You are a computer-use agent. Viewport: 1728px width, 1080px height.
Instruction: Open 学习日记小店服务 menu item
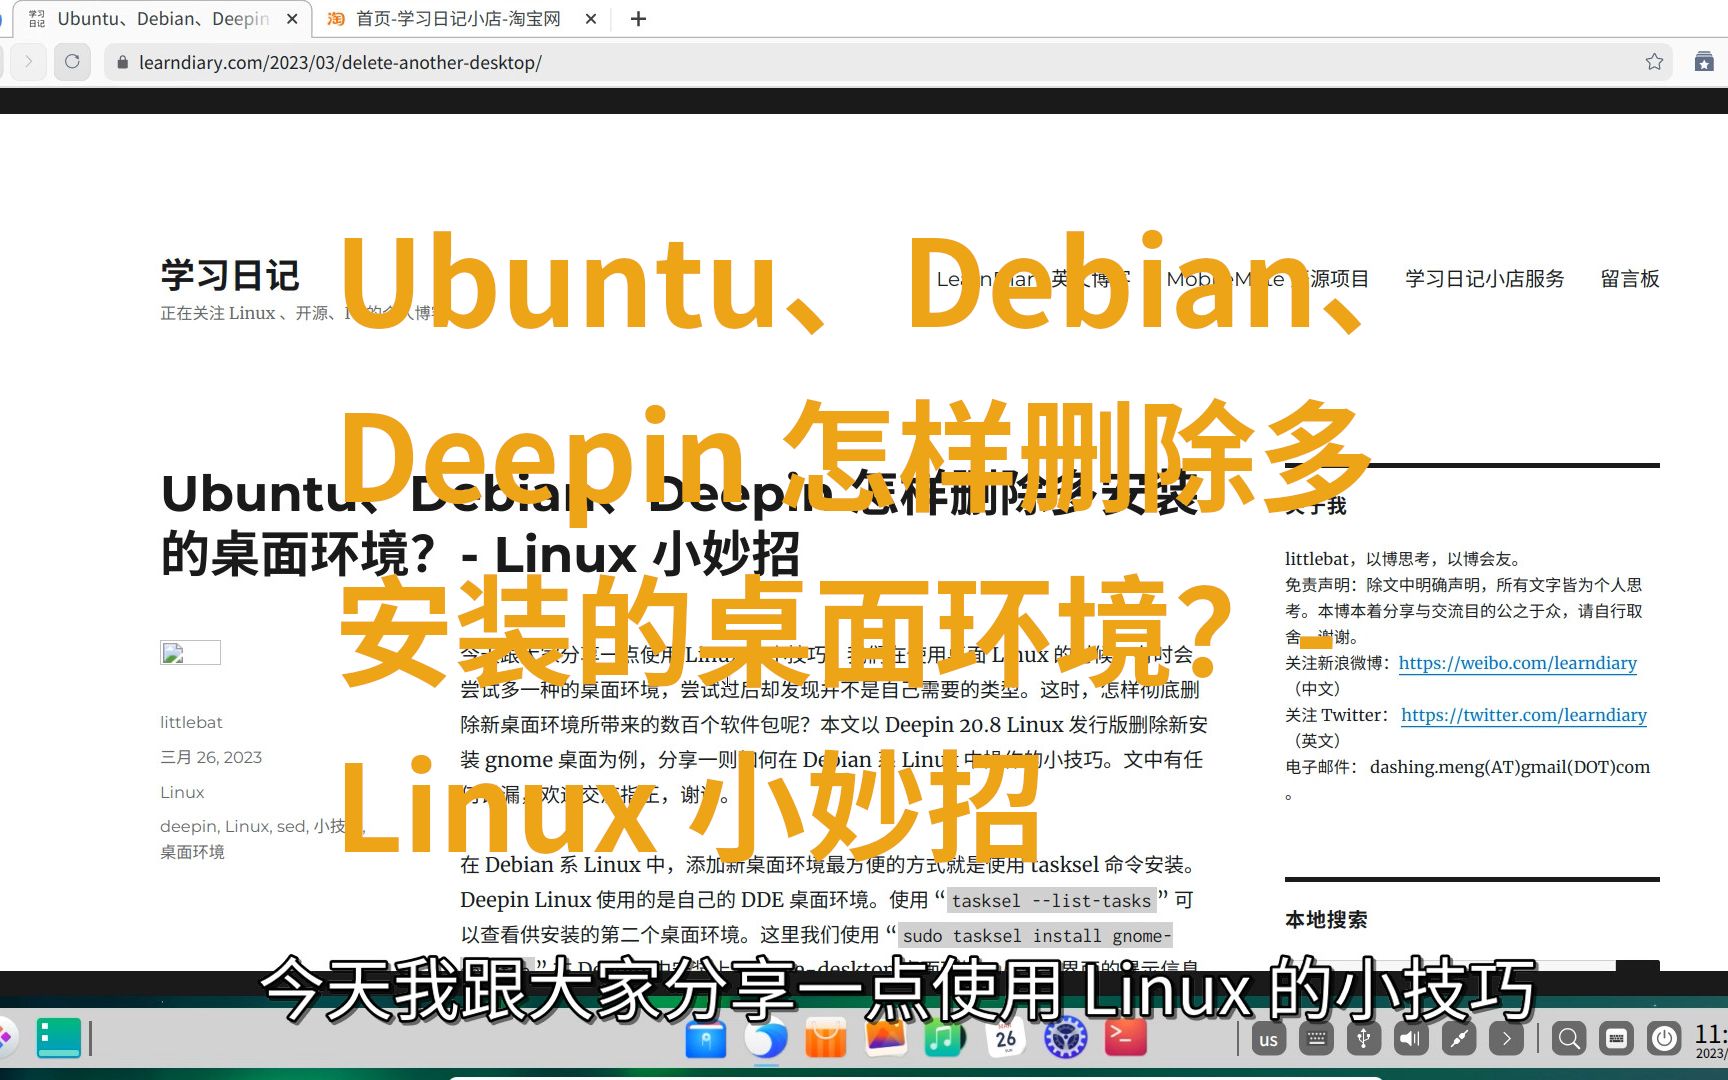point(1484,279)
